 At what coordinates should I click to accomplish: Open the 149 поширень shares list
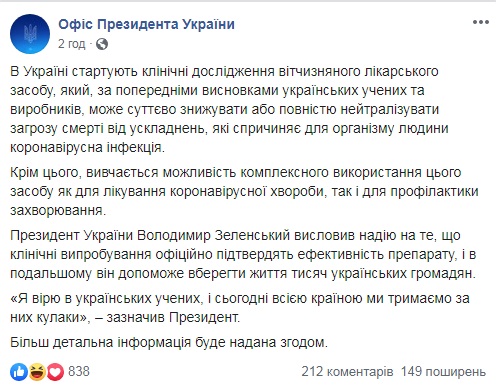click(443, 372)
